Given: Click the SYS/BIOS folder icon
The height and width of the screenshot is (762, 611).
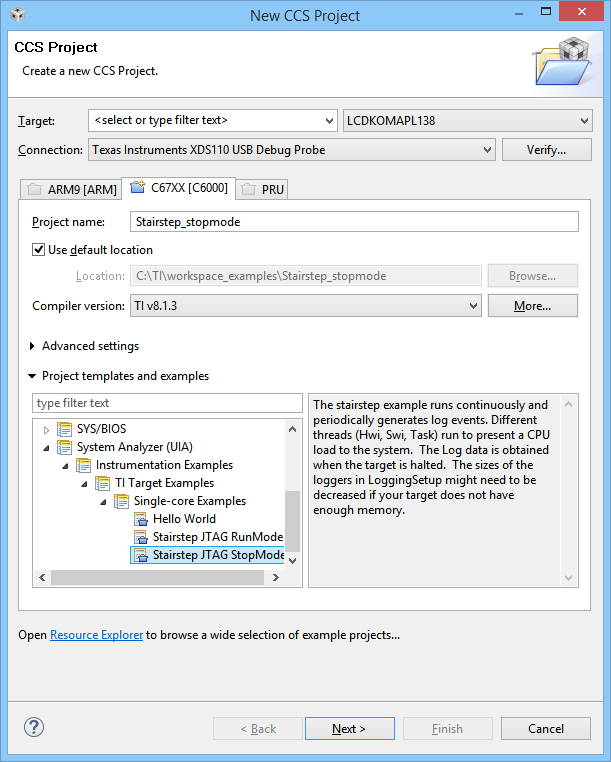Looking at the screenshot, I should click(65, 429).
